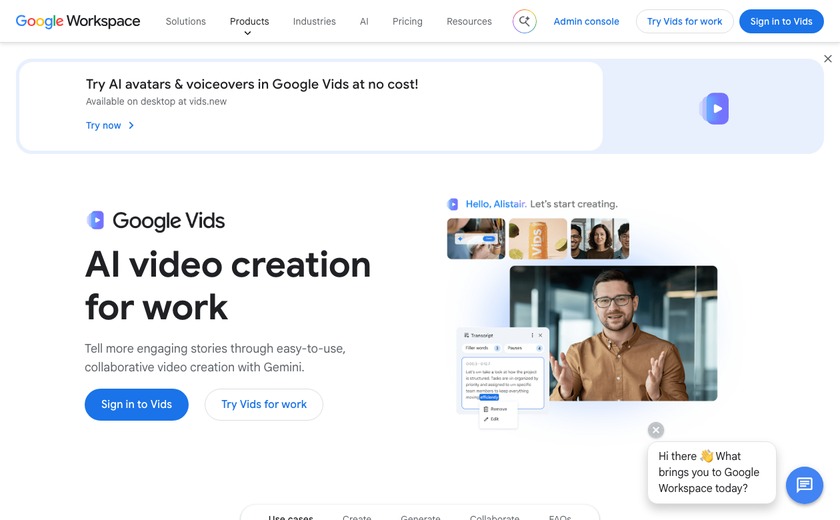840x520 pixels.
Task: Click the AI search icon in header
Action: coord(524,21)
